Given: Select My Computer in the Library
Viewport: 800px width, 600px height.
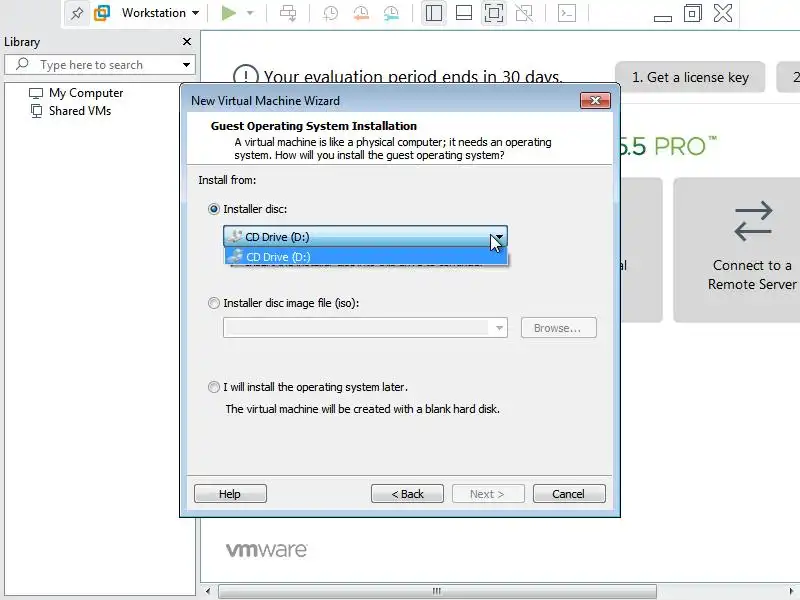Looking at the screenshot, I should 86,93.
